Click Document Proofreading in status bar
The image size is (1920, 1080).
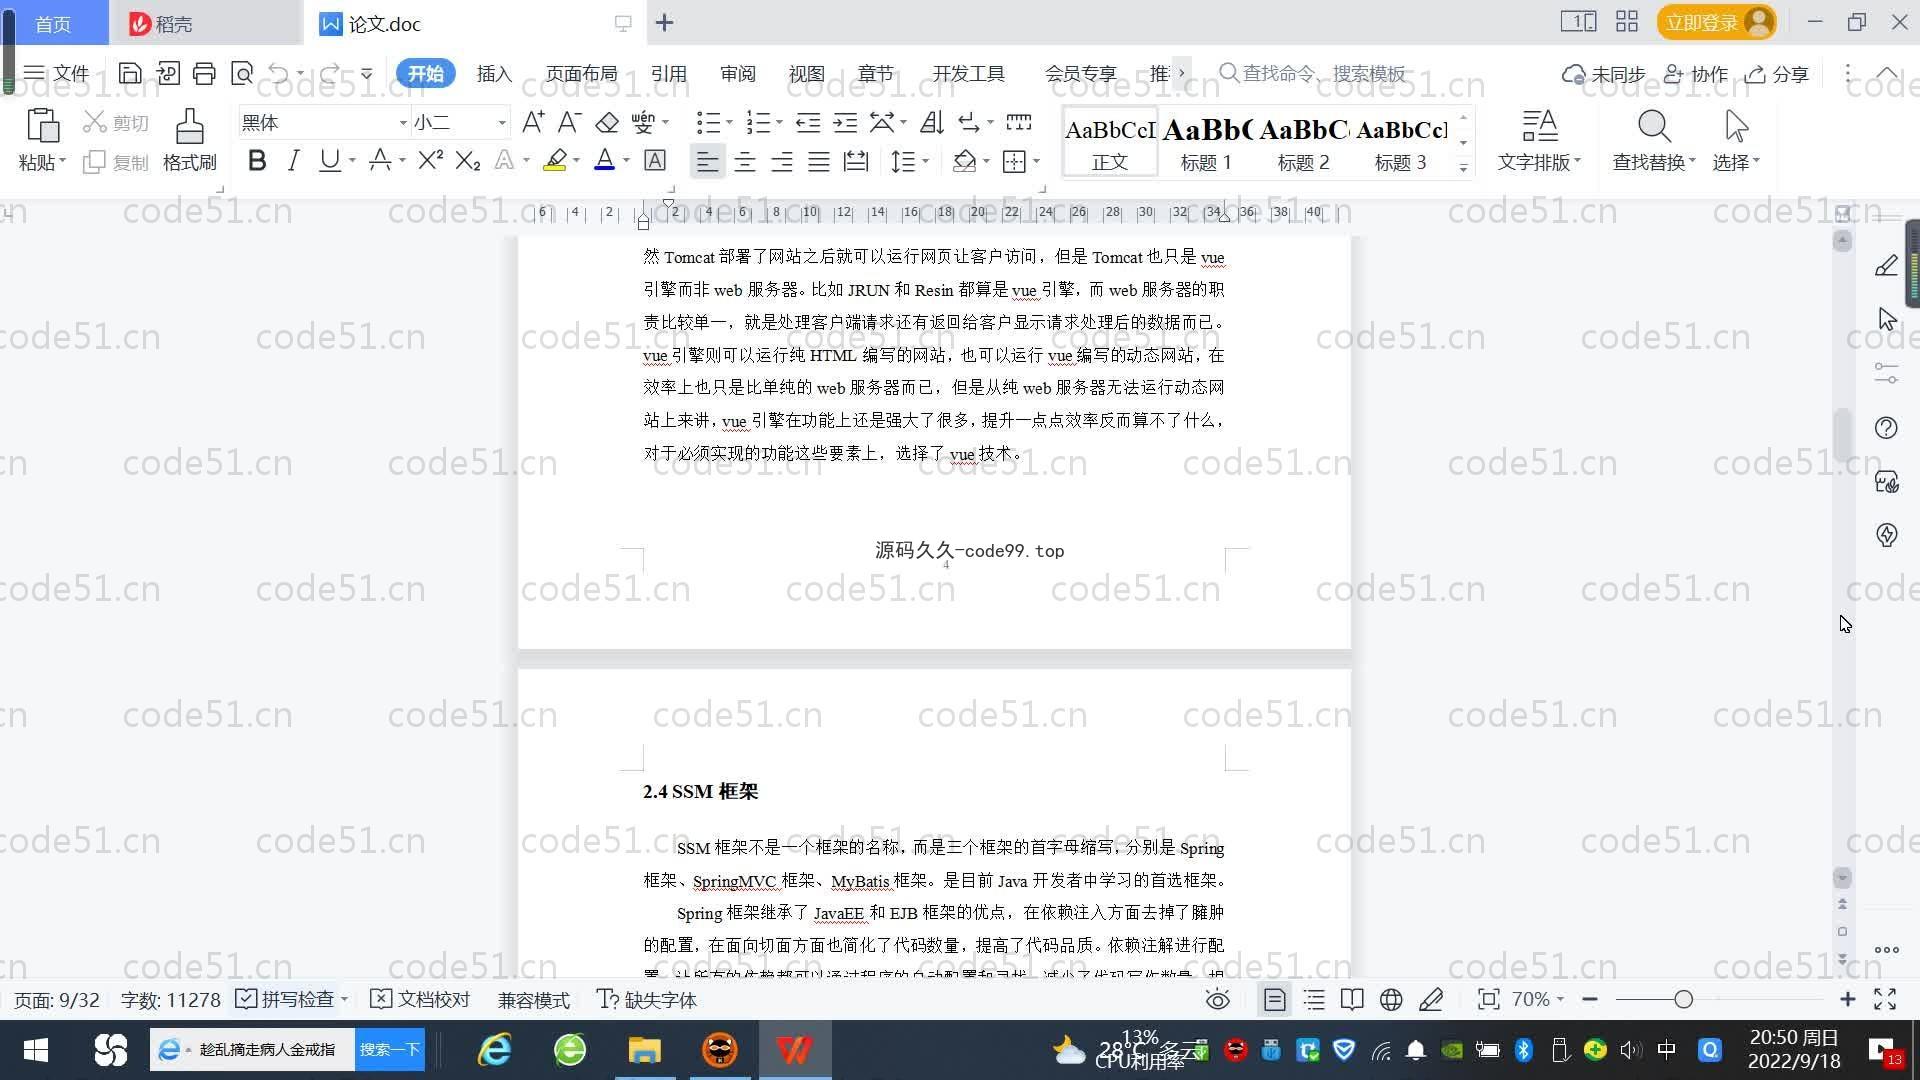pyautogui.click(x=420, y=999)
